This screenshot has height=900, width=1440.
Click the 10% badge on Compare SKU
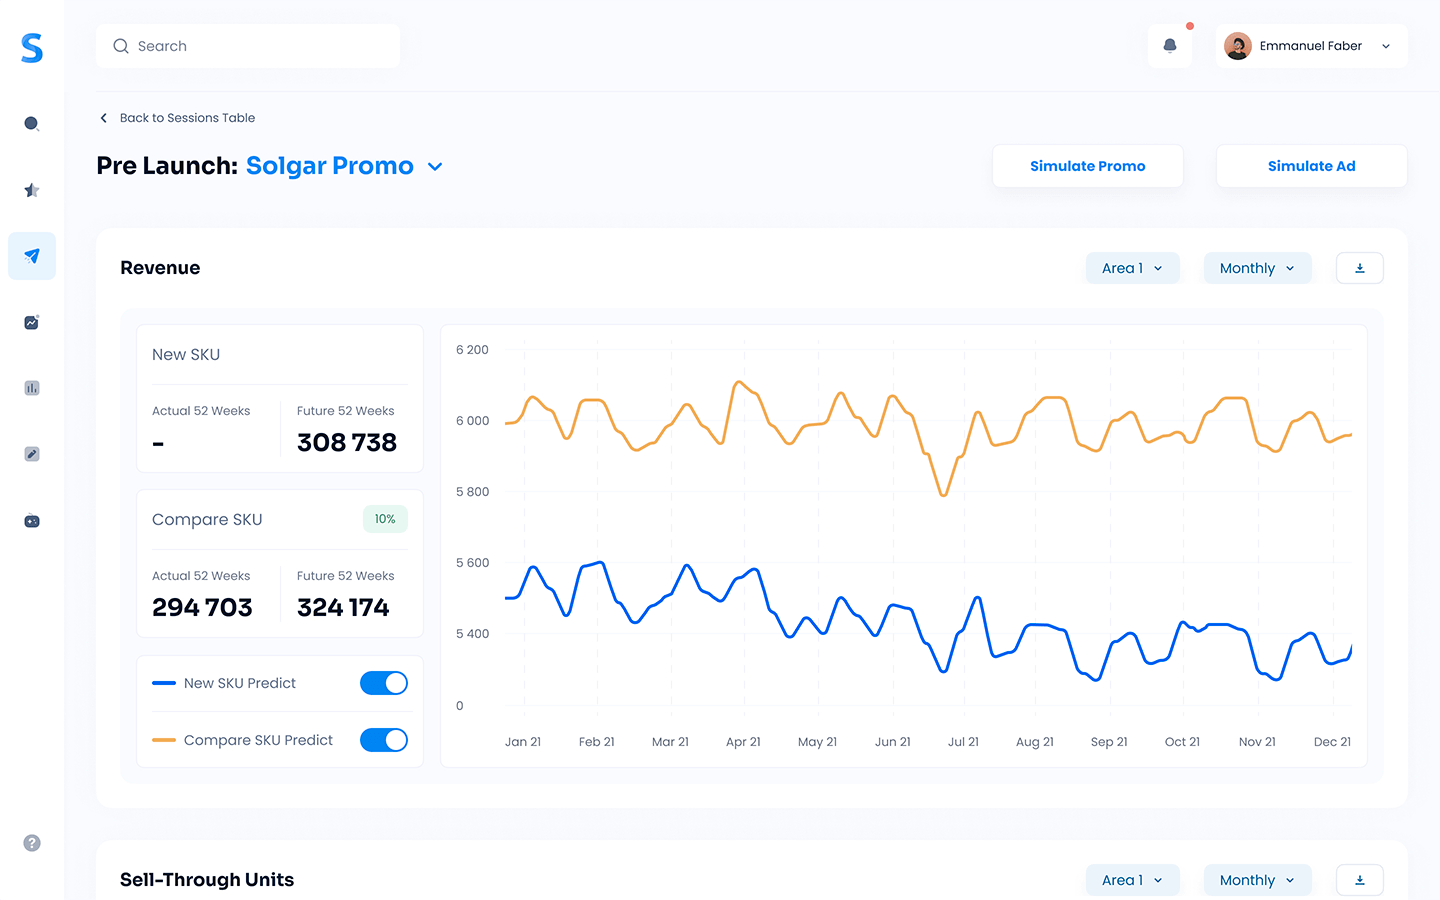click(385, 519)
